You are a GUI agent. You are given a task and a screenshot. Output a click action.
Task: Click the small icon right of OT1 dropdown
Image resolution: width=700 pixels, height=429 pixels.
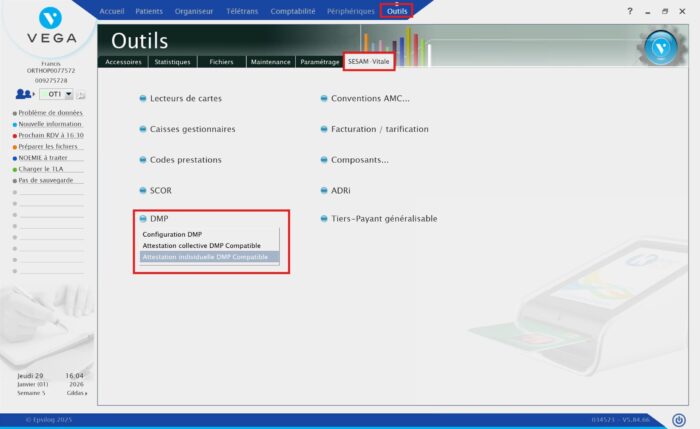click(x=81, y=95)
